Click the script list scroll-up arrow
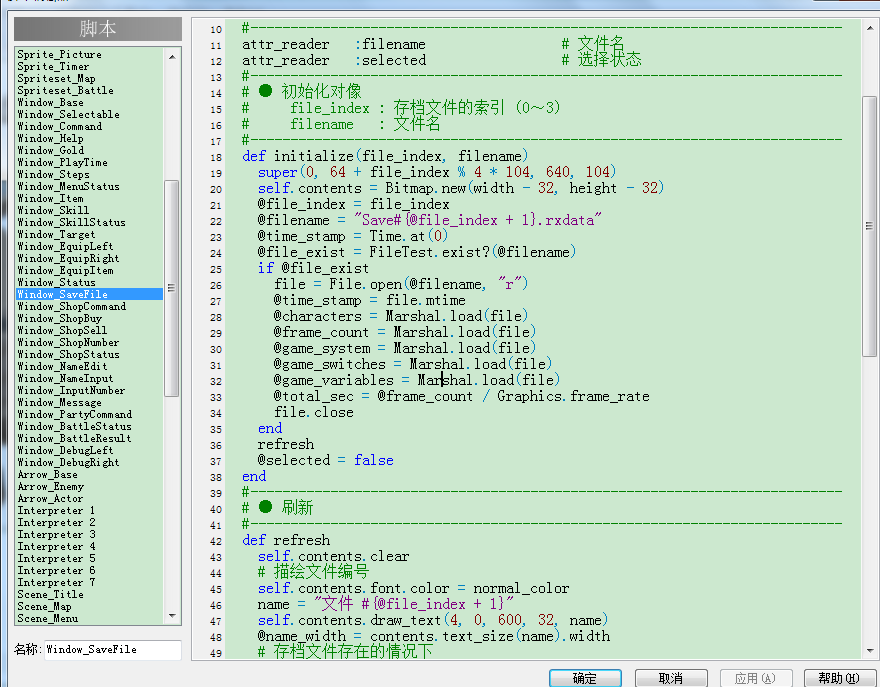The height and width of the screenshot is (687, 880). click(172, 57)
